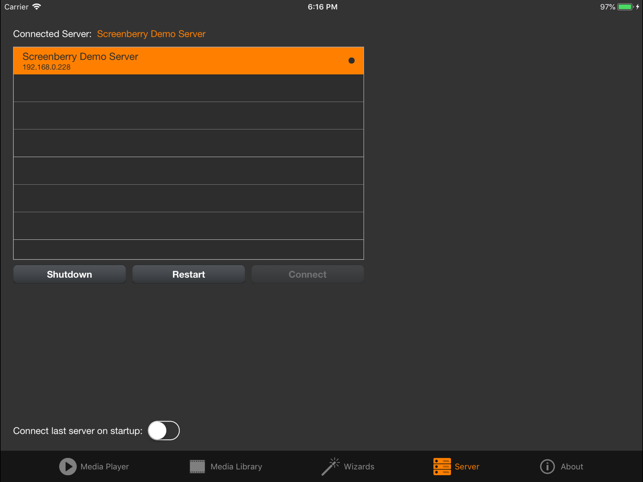Click the 97% battery percentage
Screen dimensions: 643x482
coord(607,7)
